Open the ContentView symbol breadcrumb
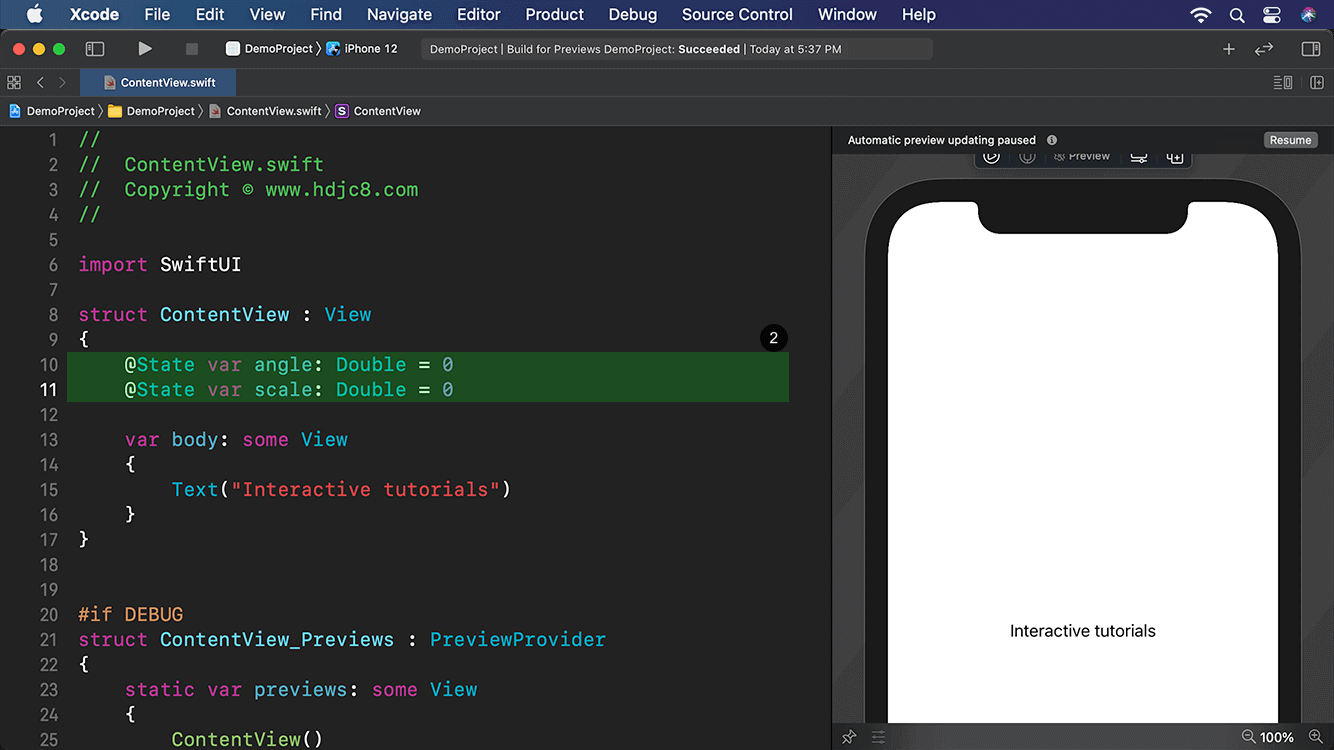 point(378,111)
